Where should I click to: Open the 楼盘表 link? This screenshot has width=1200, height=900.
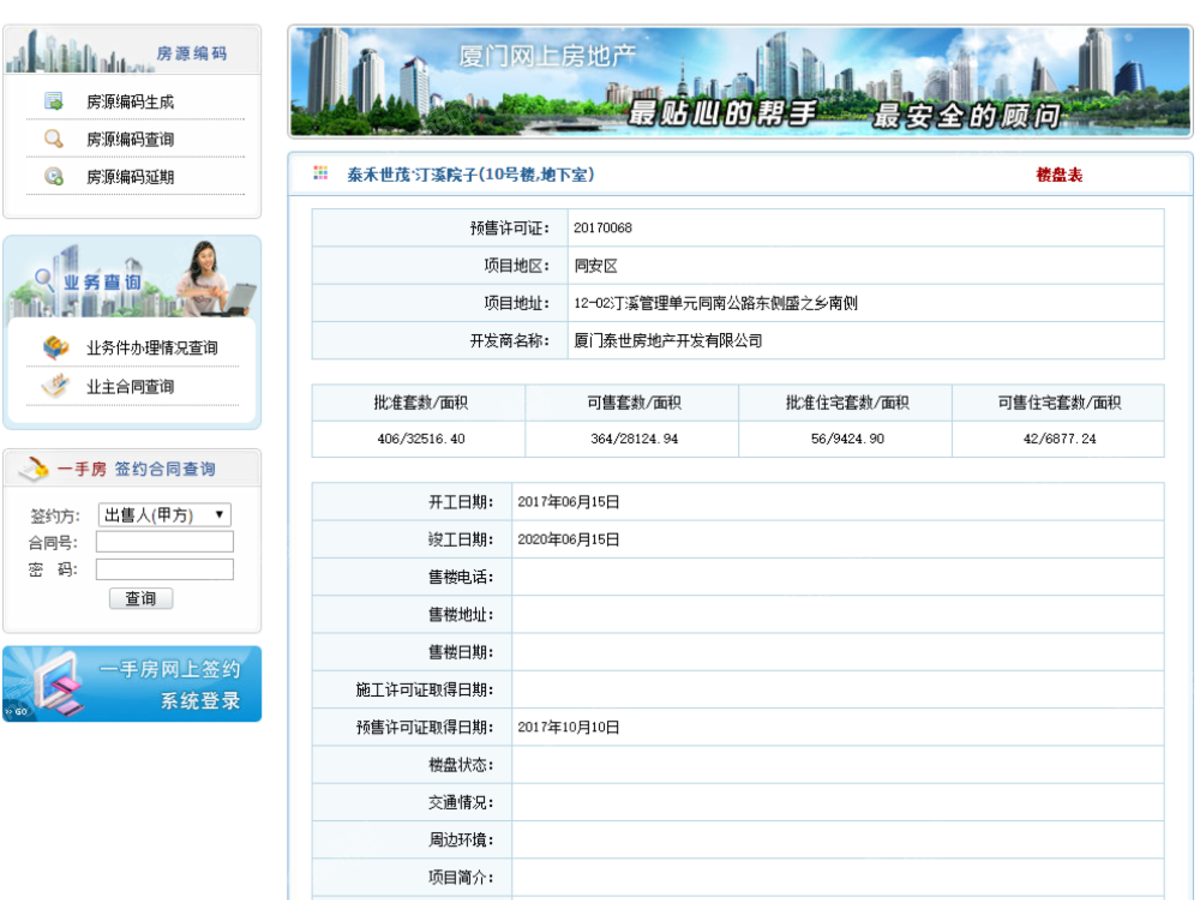click(1059, 175)
